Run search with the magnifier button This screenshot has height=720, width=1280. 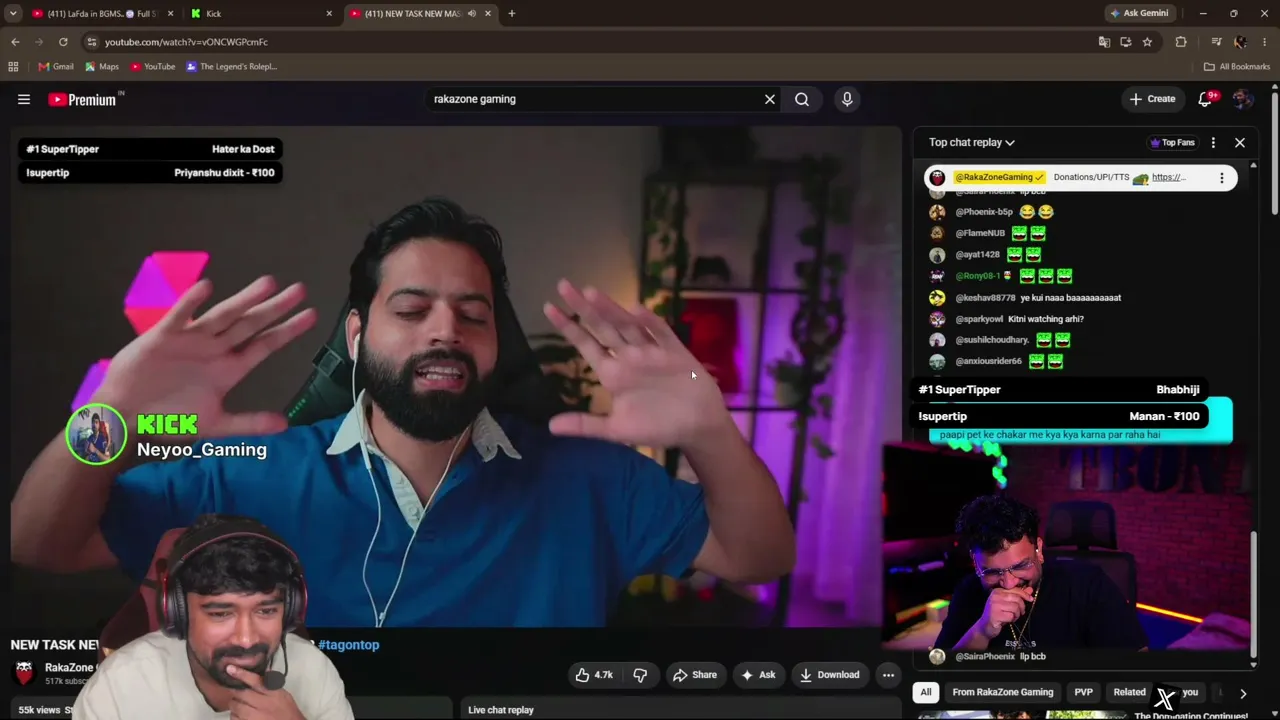802,99
